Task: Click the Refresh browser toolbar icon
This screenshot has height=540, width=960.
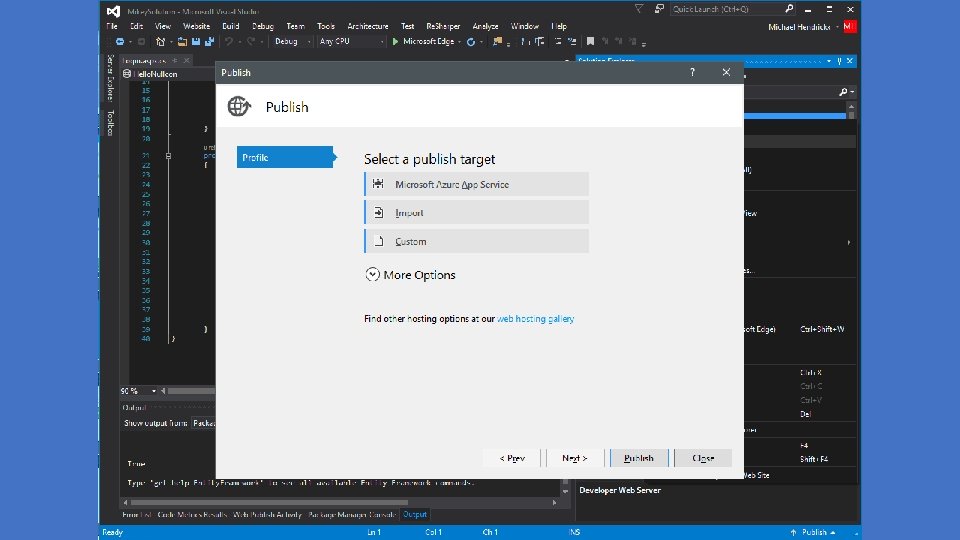Action: point(471,42)
